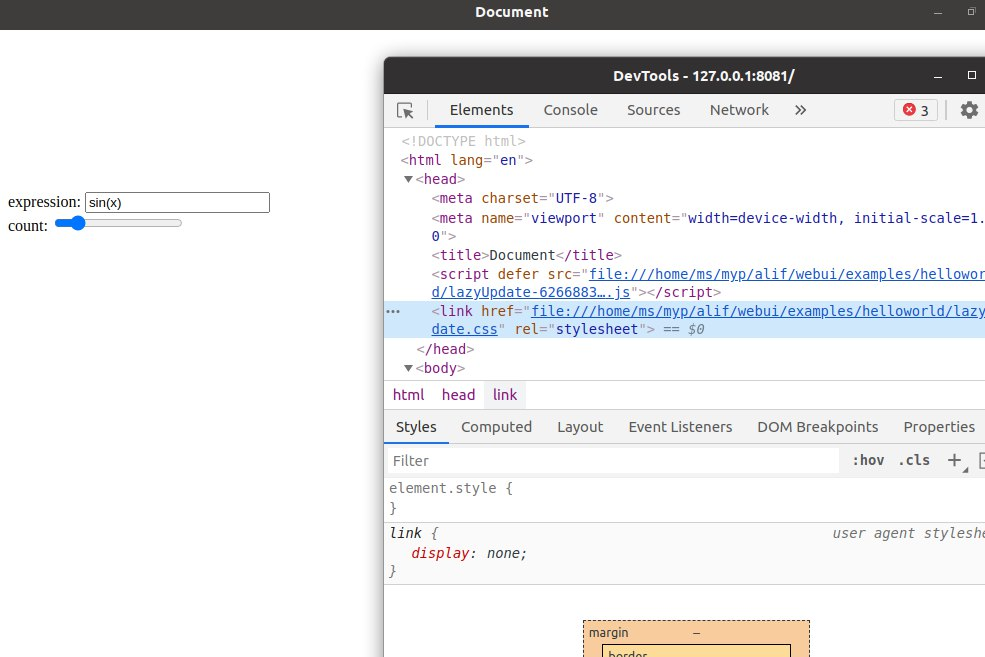
Task: Click the none value of display
Action: coord(503,553)
